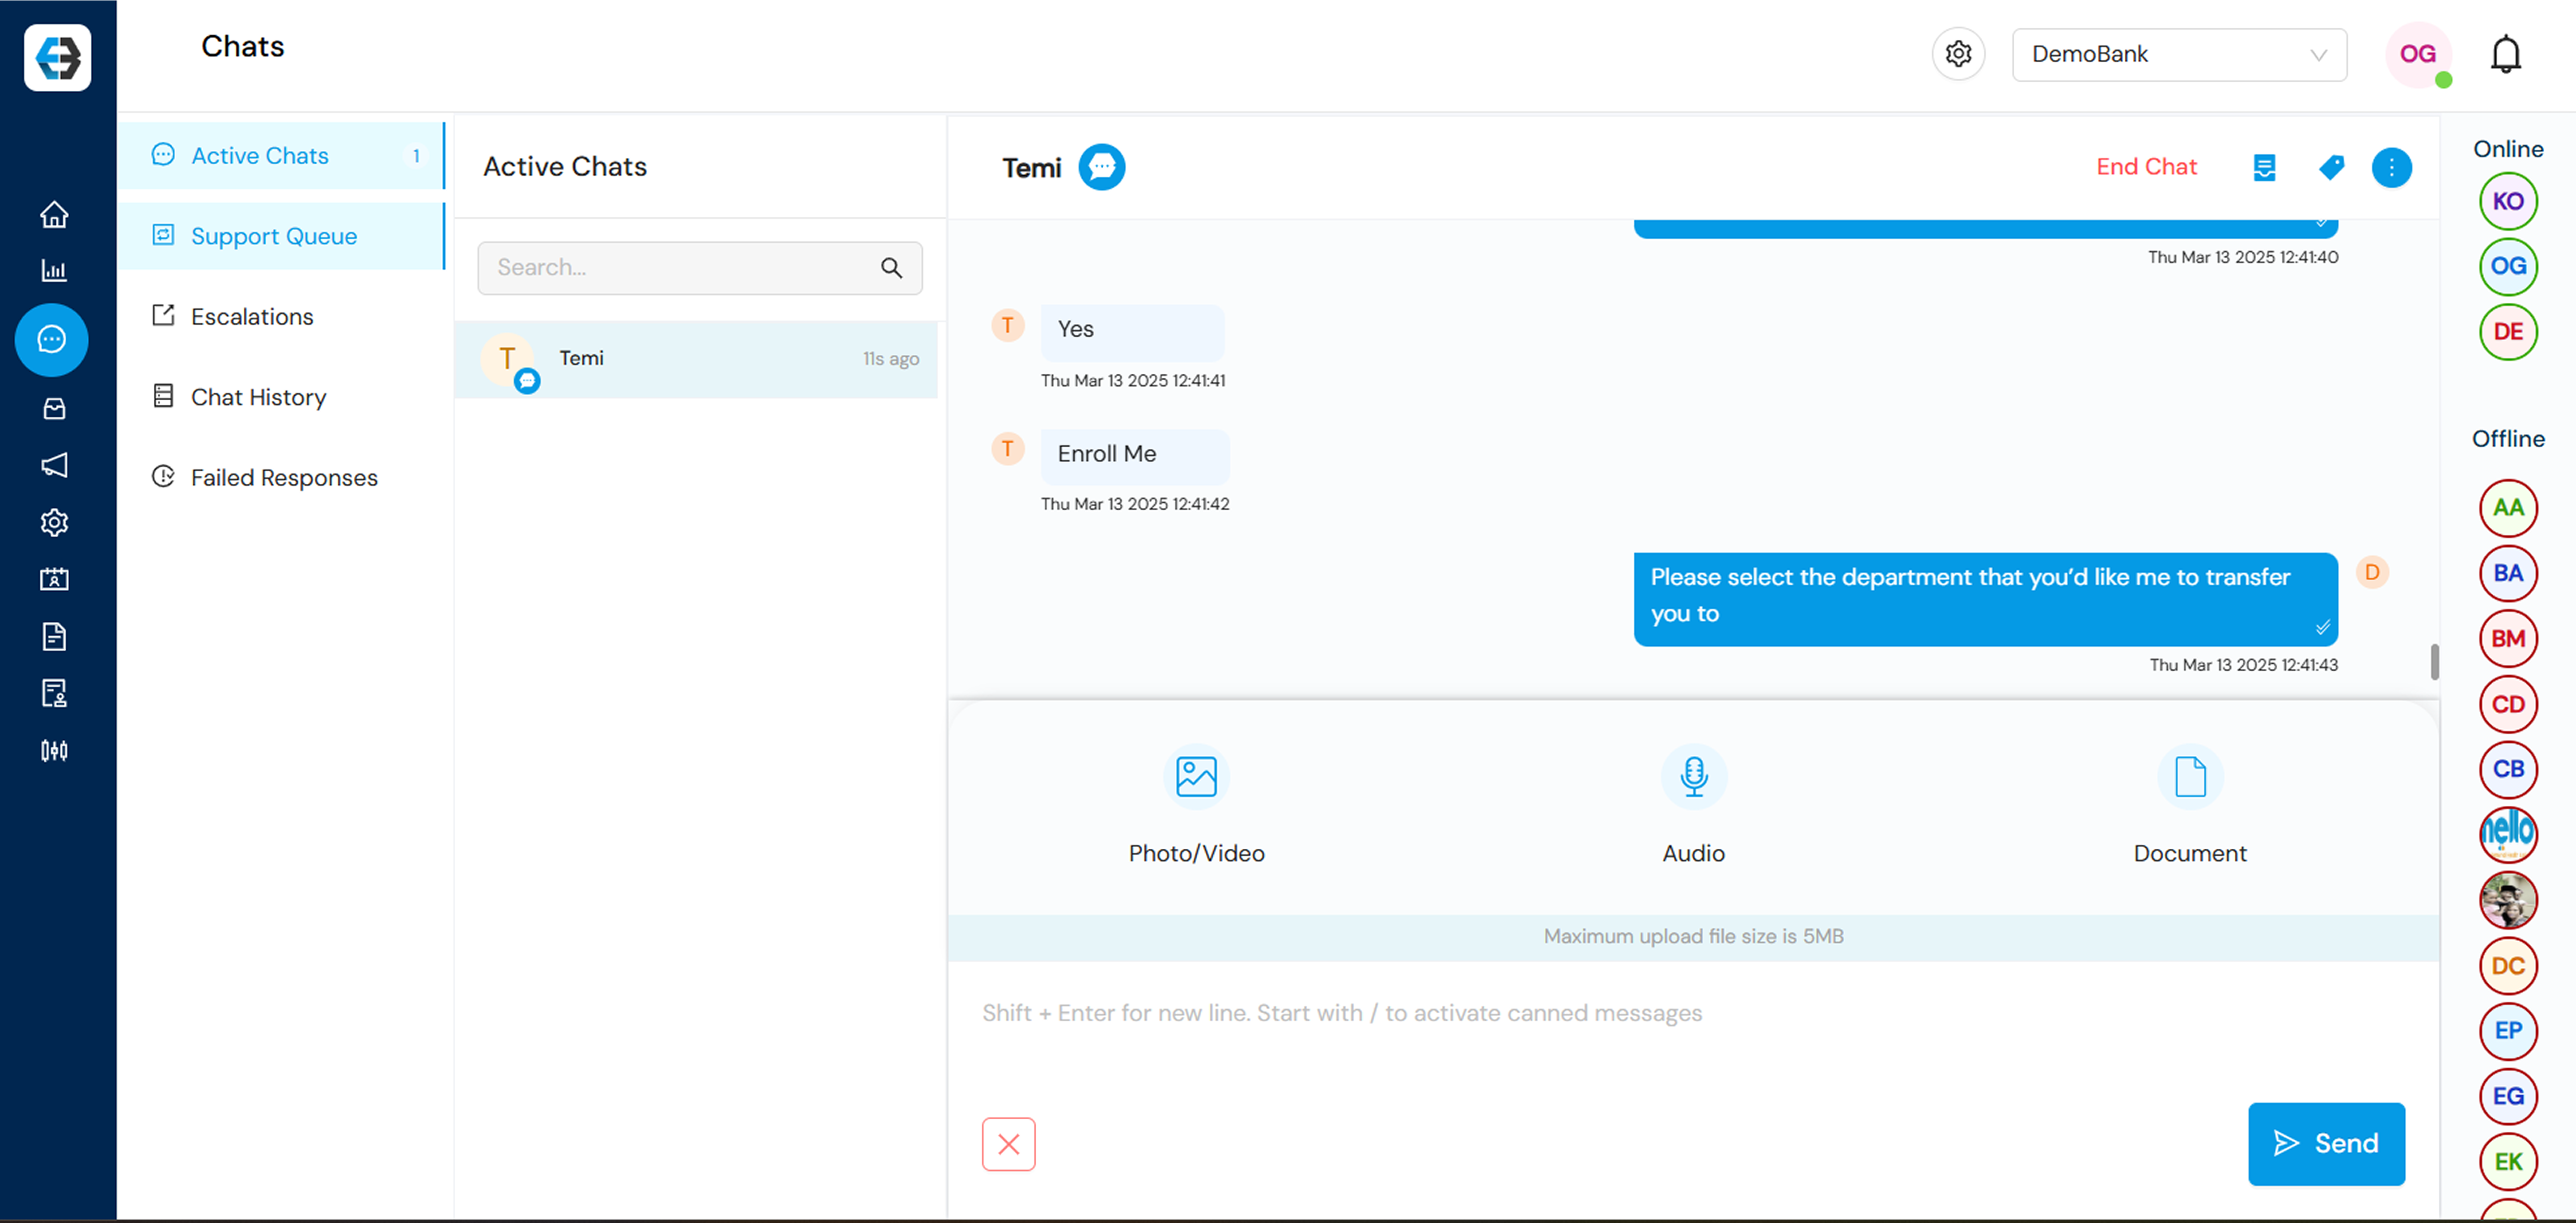The width and height of the screenshot is (2576, 1223).
Task: Click offline agent CB avatar
Action: pyautogui.click(x=2508, y=769)
